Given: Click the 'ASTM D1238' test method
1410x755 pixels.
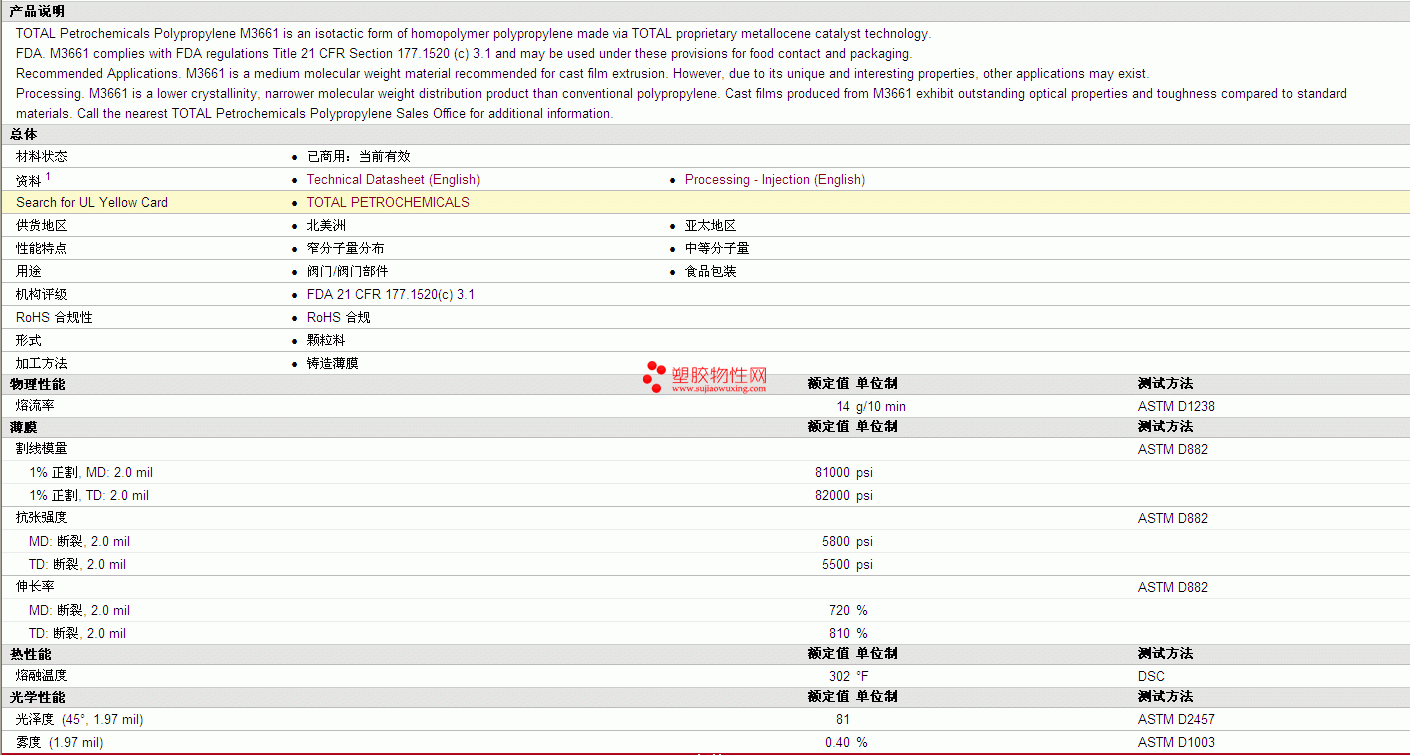Looking at the screenshot, I should coord(1177,406).
